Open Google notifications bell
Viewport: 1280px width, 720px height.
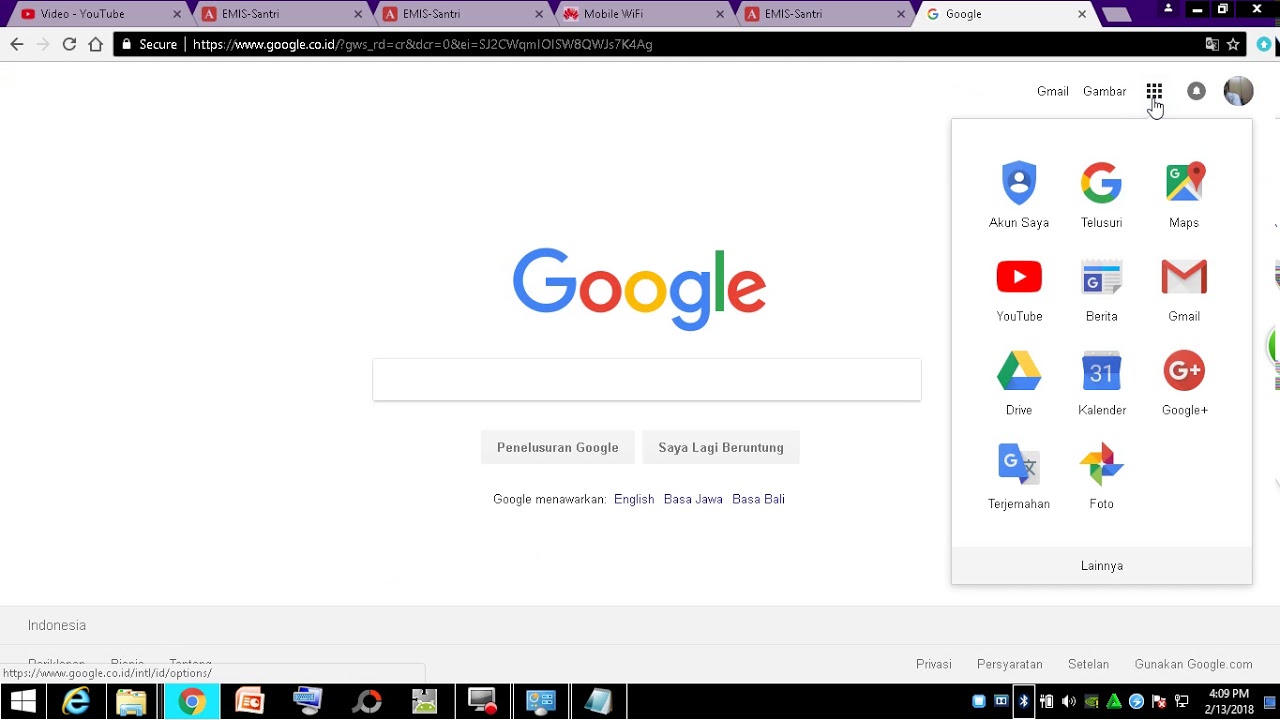(x=1196, y=91)
